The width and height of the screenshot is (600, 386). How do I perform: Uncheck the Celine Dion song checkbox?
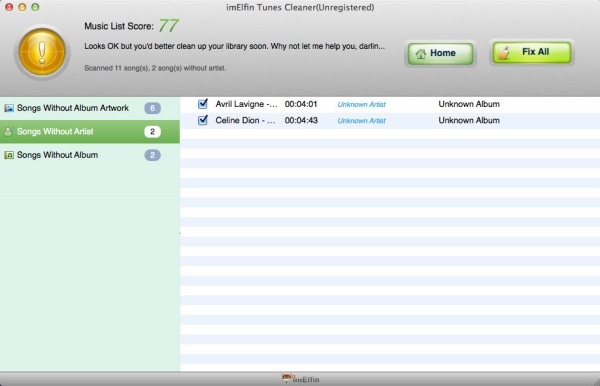(203, 120)
